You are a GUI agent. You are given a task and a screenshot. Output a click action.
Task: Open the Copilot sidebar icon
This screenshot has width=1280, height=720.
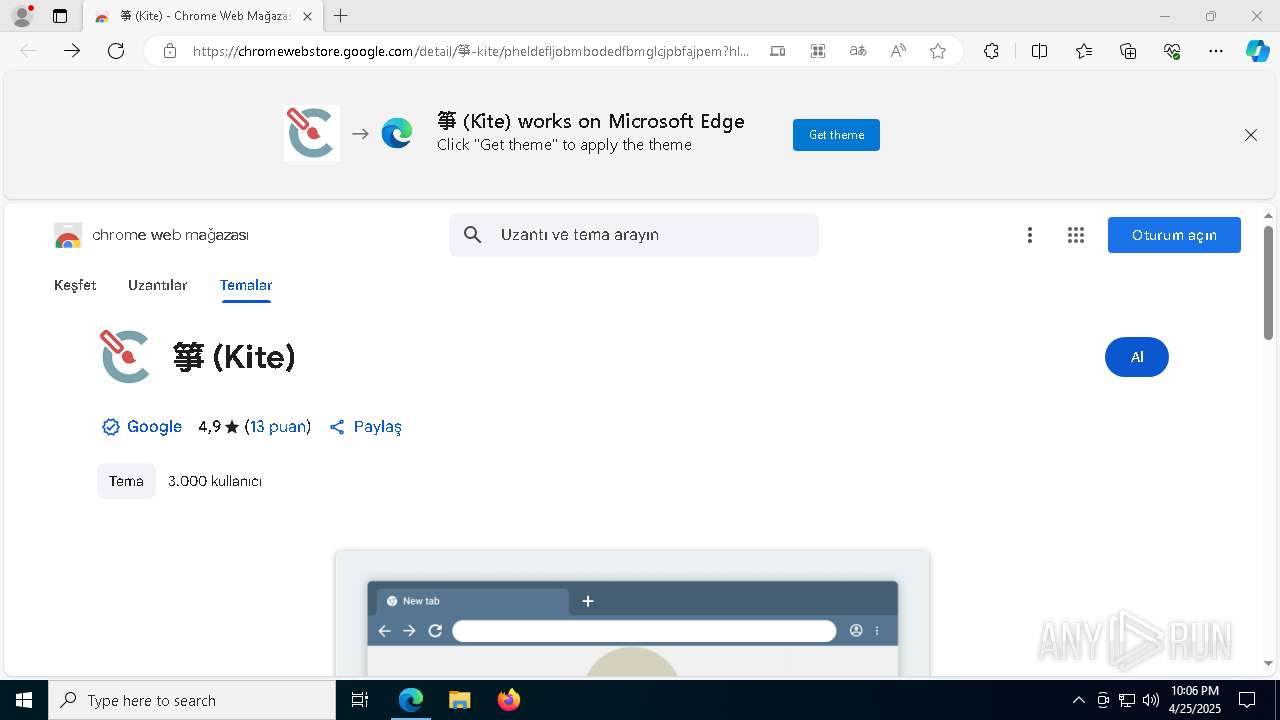coord(1257,51)
